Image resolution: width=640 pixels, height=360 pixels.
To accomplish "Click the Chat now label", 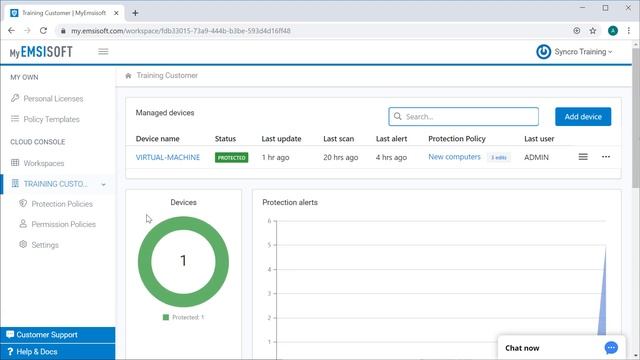I will pos(522,348).
